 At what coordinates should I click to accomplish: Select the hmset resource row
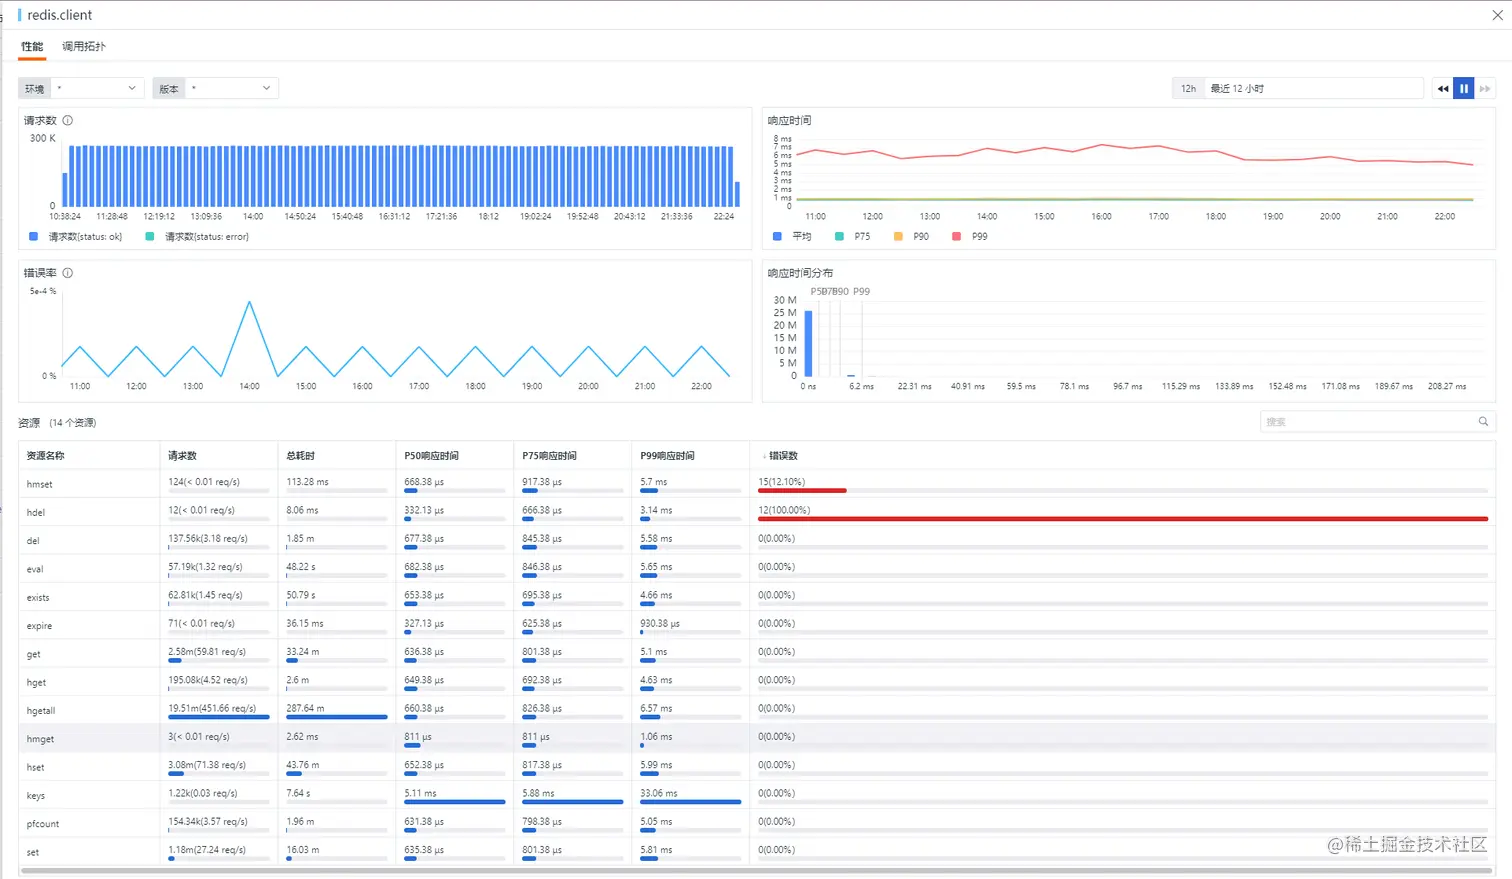click(756, 484)
